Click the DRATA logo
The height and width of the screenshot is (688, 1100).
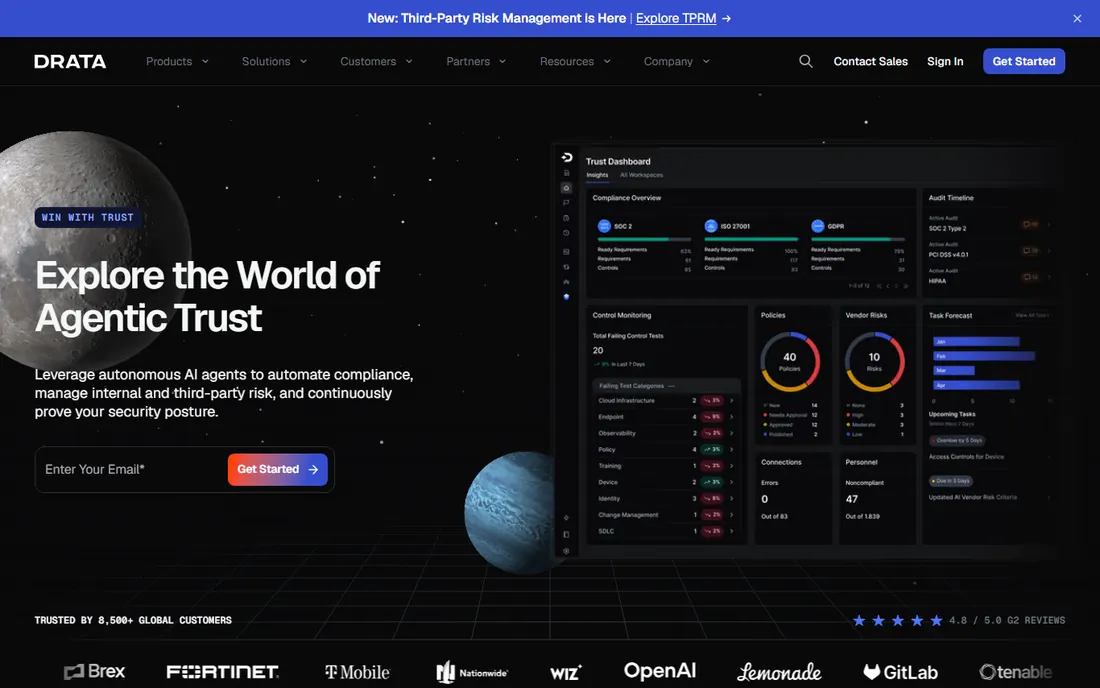click(x=70, y=62)
